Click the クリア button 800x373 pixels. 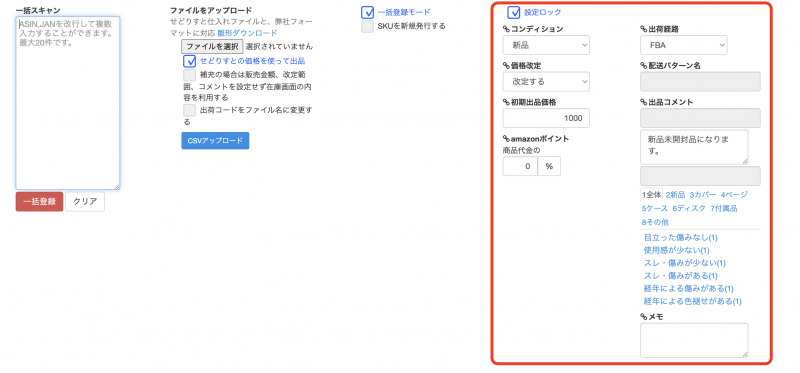[x=85, y=202]
